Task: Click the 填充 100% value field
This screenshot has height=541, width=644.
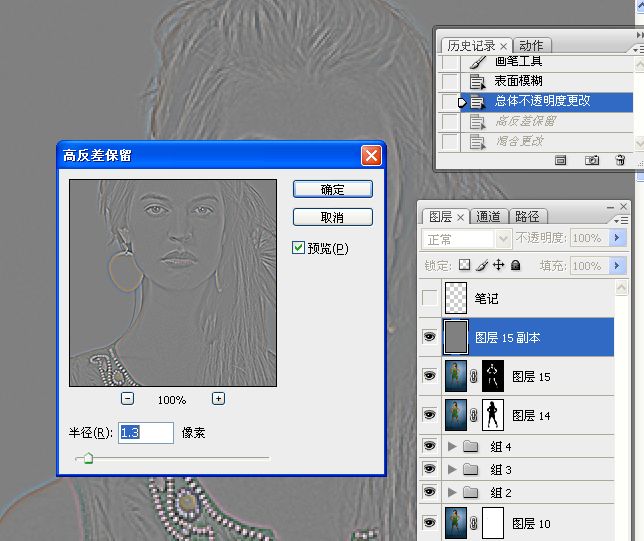Action: tap(589, 266)
